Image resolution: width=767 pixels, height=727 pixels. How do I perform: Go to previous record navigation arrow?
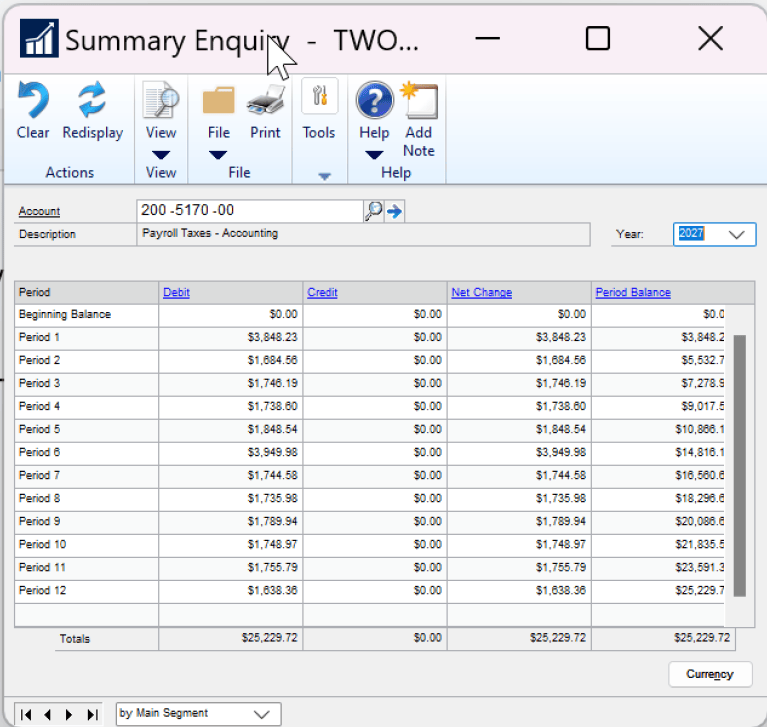pyautogui.click(x=47, y=715)
